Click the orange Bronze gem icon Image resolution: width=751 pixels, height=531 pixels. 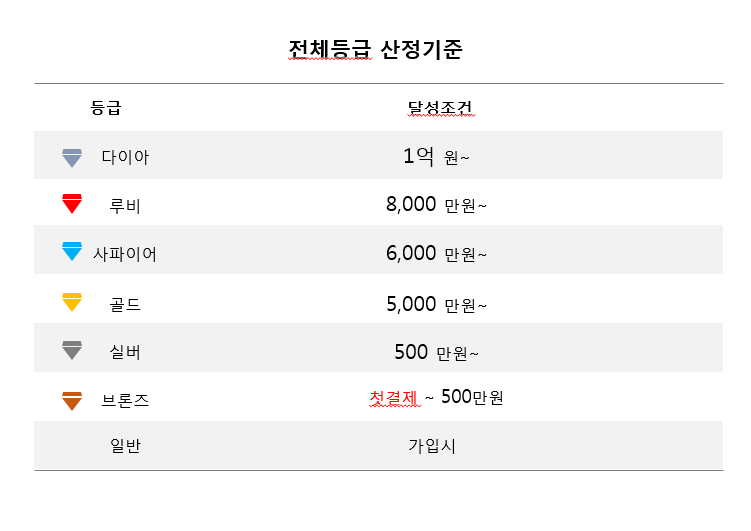coord(72,401)
